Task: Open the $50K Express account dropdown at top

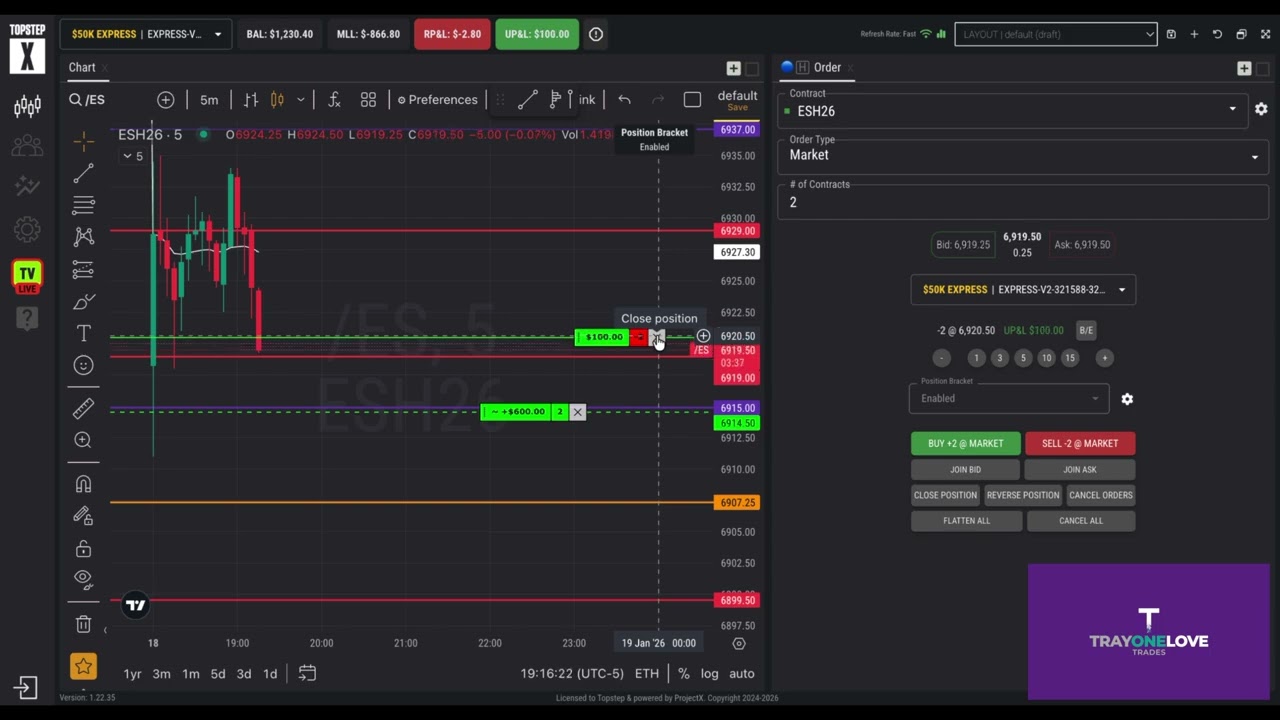Action: tap(146, 34)
